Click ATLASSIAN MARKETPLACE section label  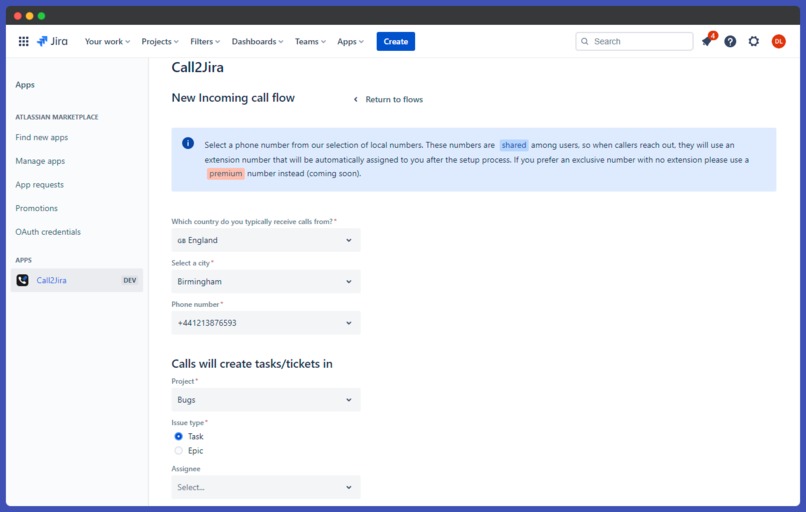(x=57, y=117)
